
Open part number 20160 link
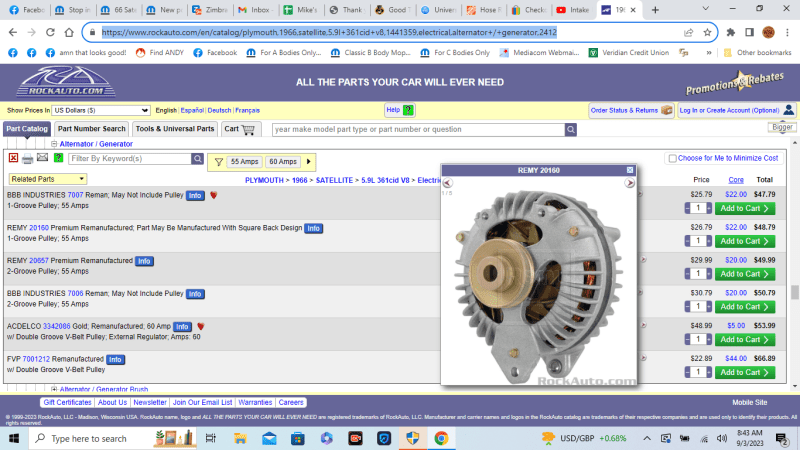39,228
